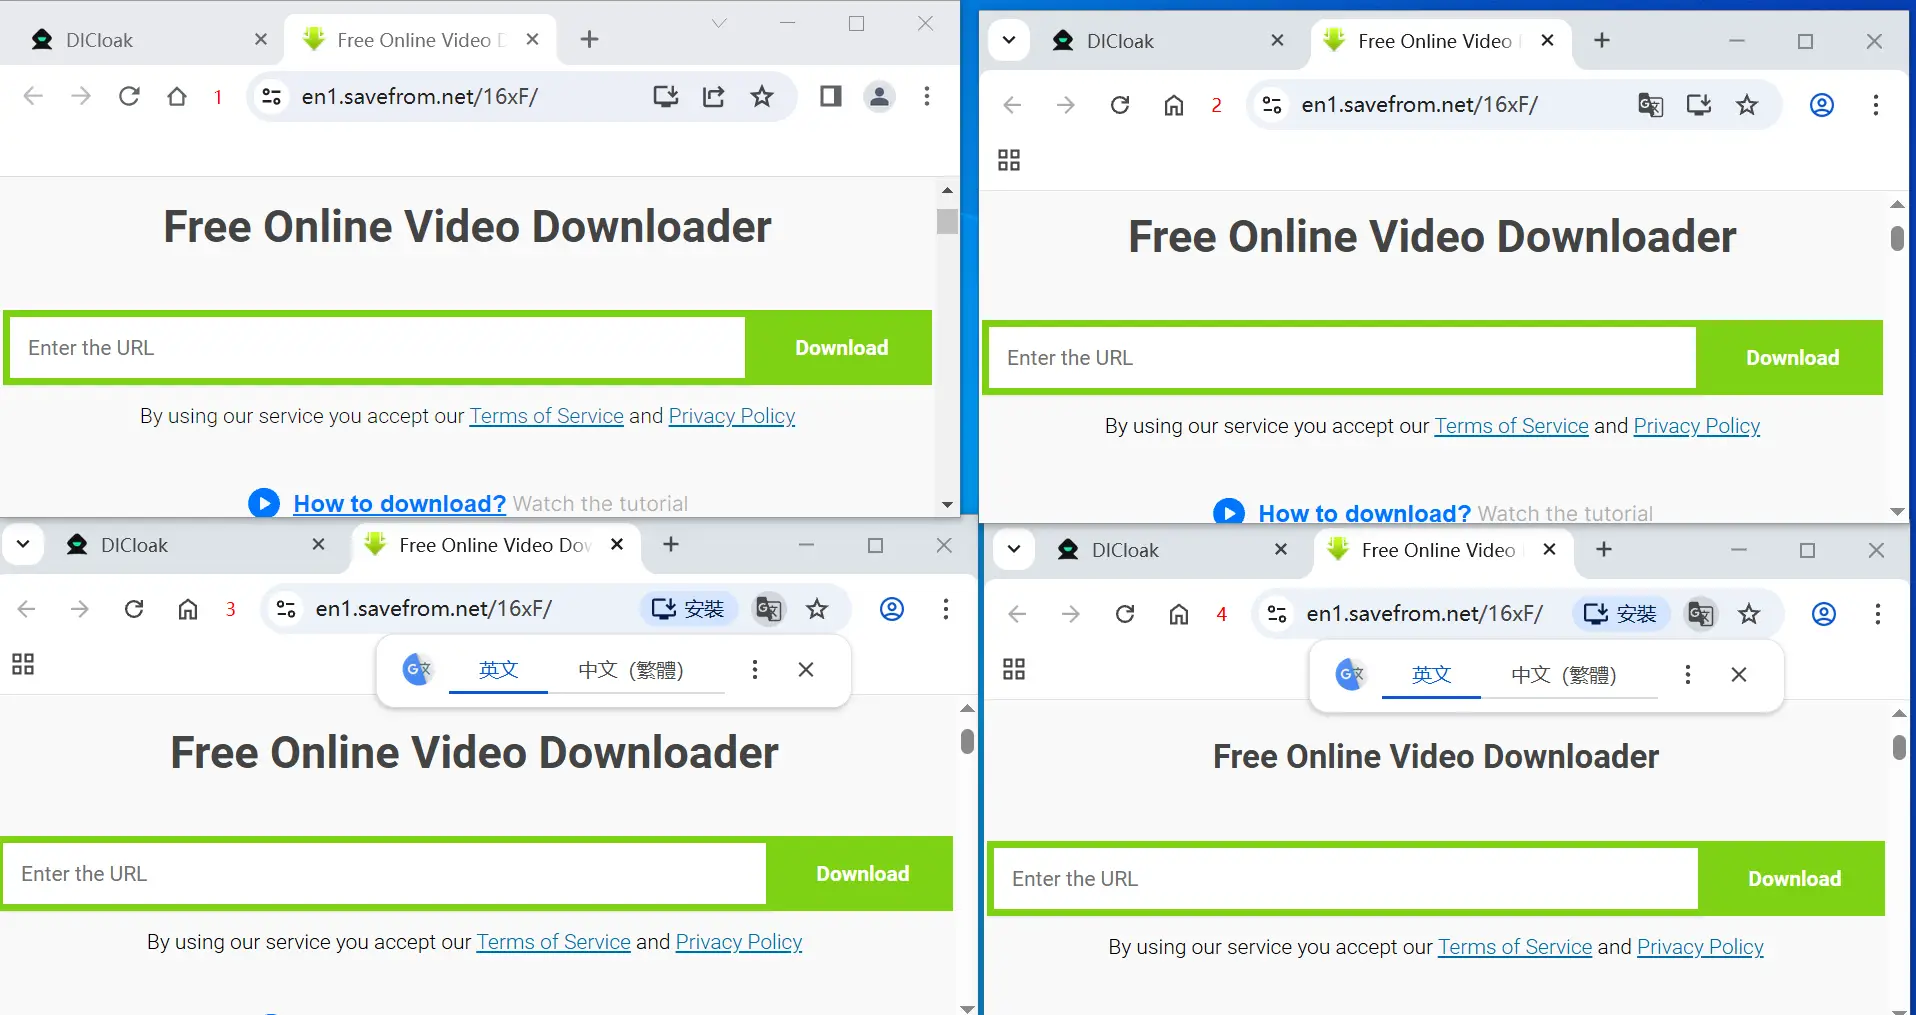Image resolution: width=1916 pixels, height=1015 pixels.
Task: Select 中文 (繁體) in the bottom-left translate popup
Action: 631,670
